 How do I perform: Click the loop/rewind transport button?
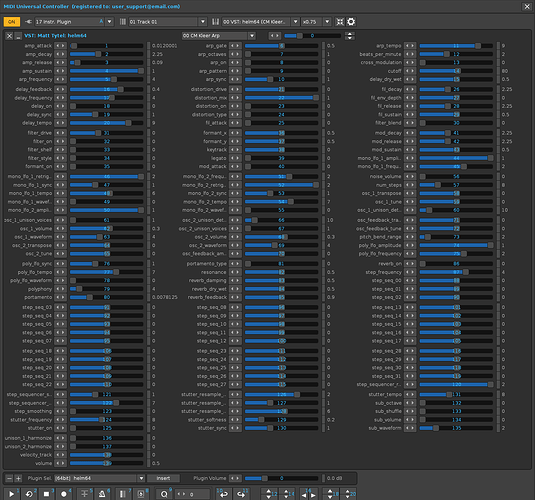(x=29, y=494)
